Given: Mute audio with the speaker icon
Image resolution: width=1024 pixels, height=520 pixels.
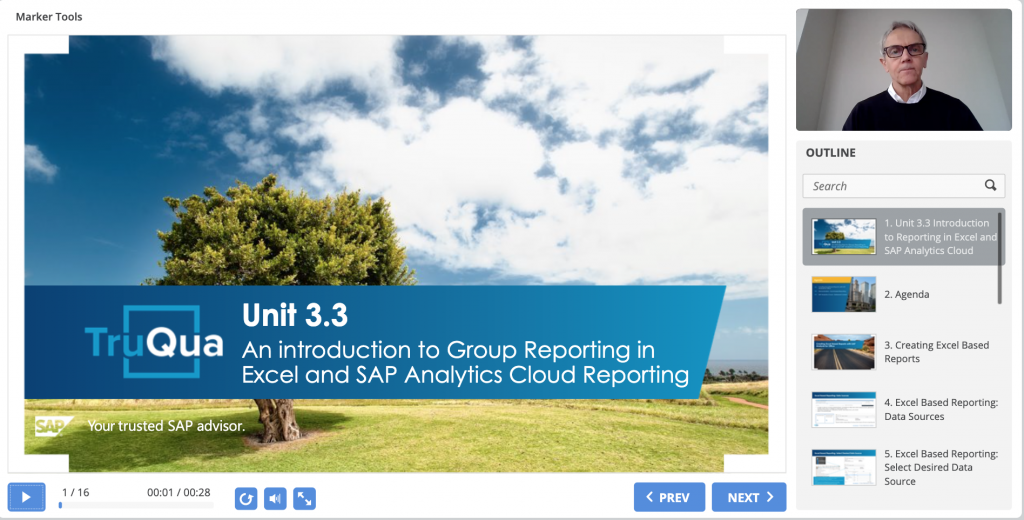Looking at the screenshot, I should [275, 498].
